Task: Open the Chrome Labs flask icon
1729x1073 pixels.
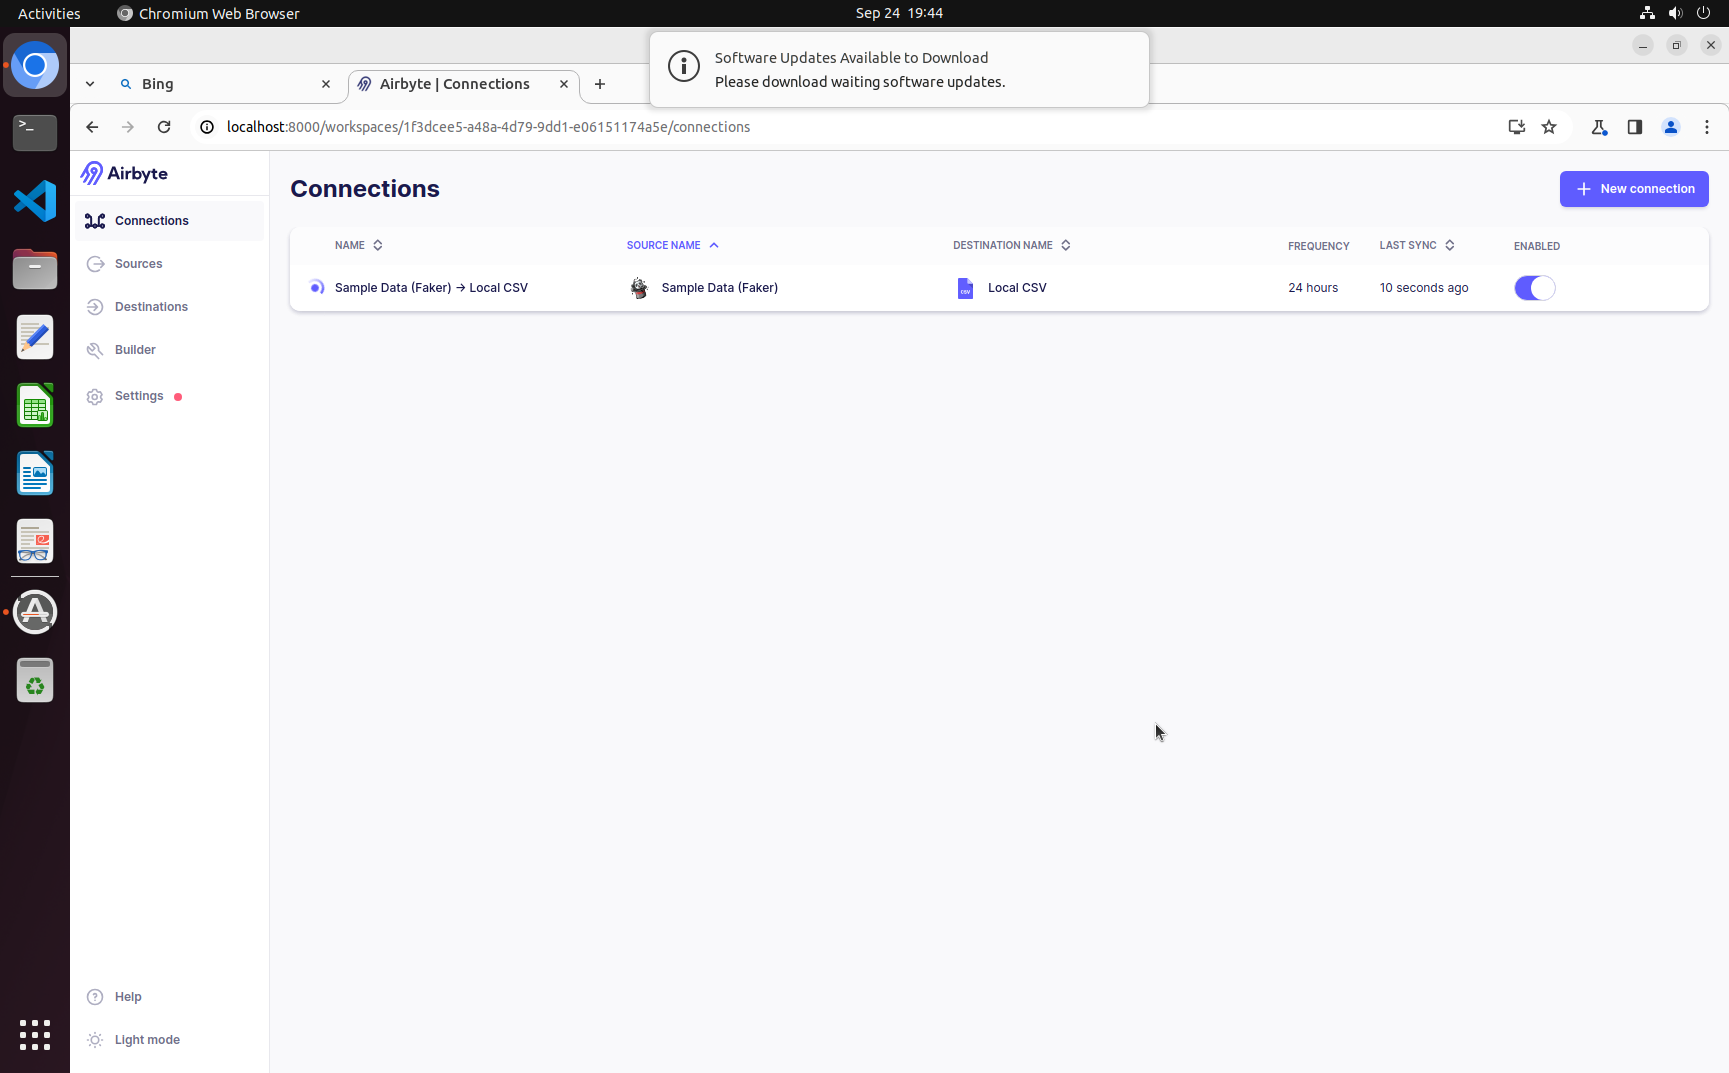Action: coord(1599,127)
